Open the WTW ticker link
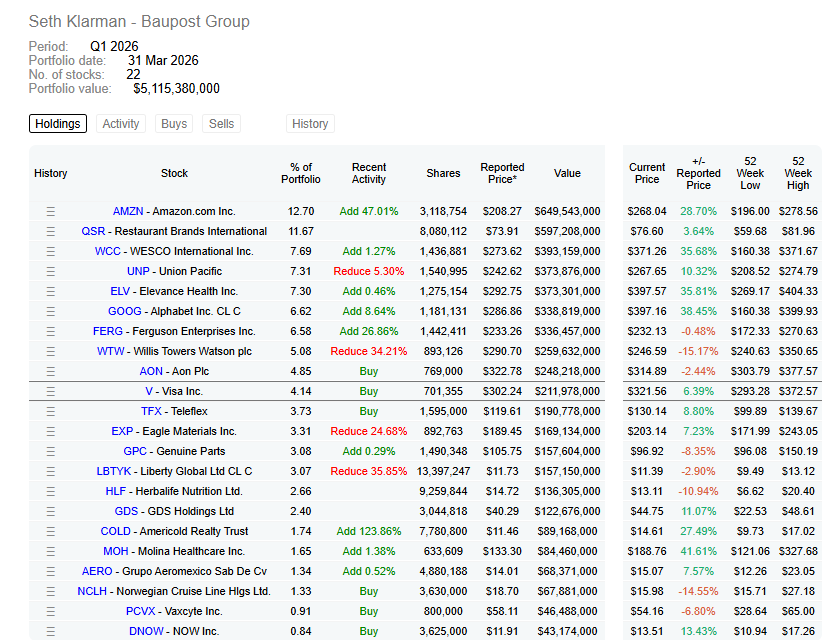The image size is (835, 644). tap(110, 351)
